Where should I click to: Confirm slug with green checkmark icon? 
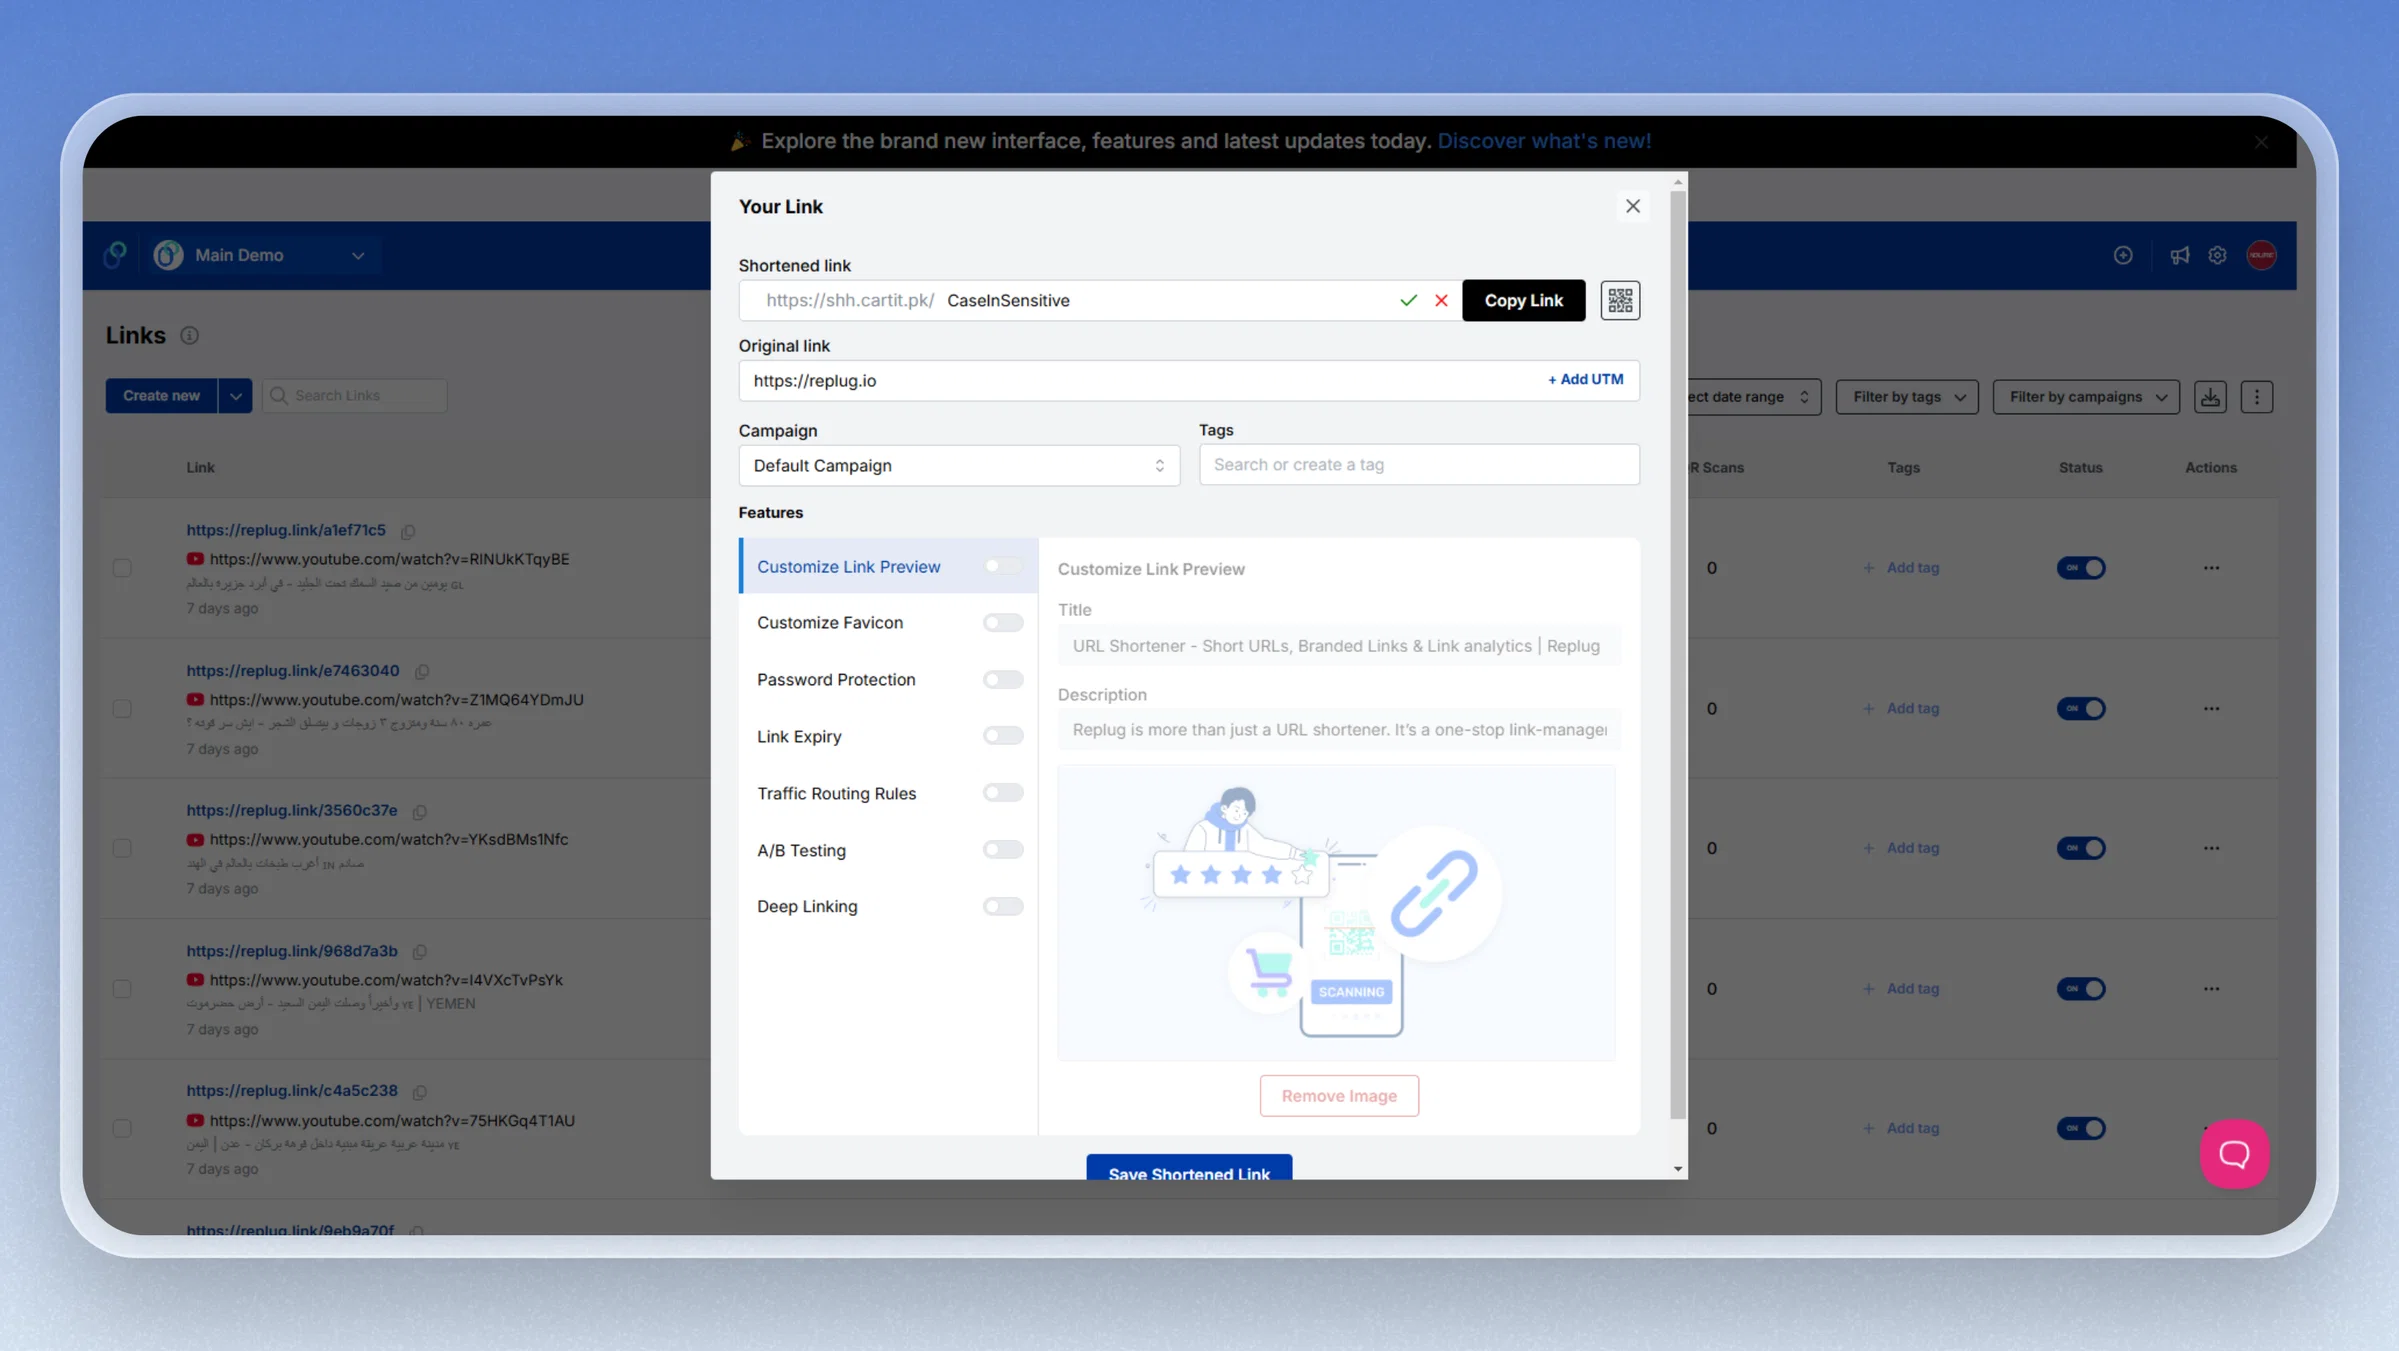point(1408,300)
